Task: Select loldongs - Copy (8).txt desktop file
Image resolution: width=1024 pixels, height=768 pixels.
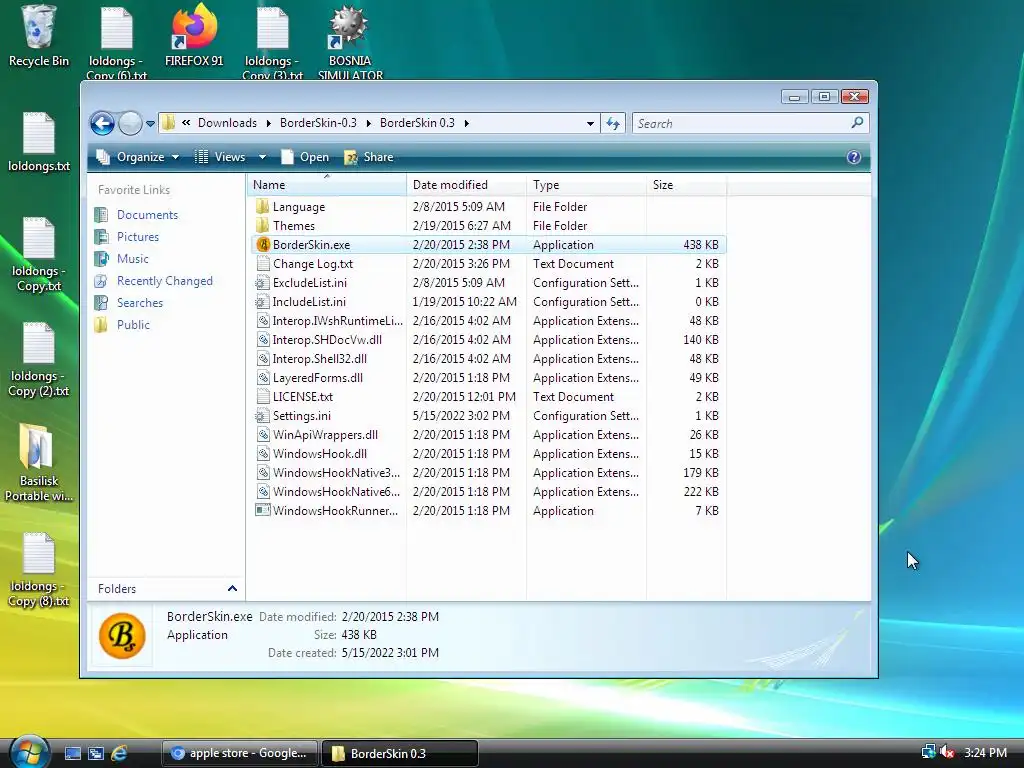Action: tap(39, 570)
